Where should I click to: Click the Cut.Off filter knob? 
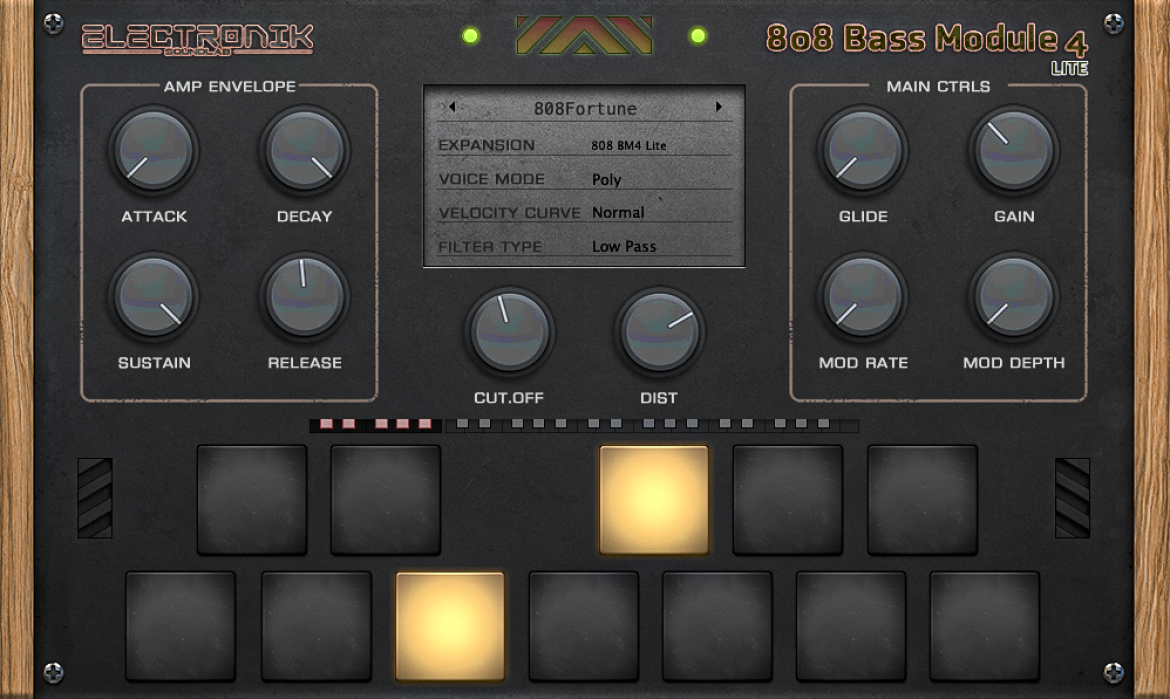pos(509,330)
